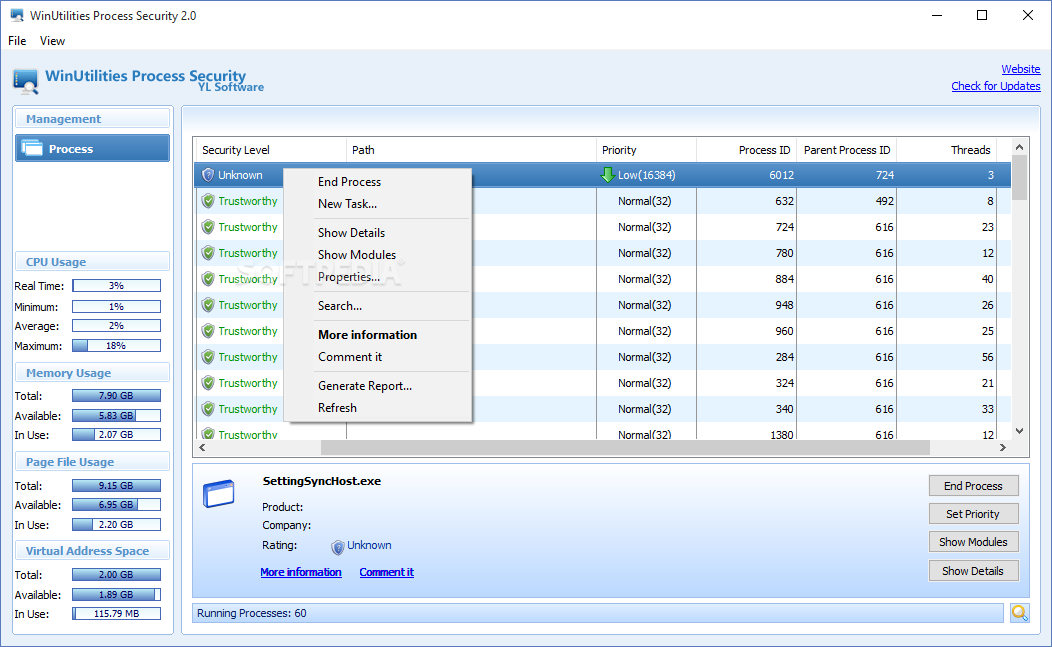This screenshot has height=647, width=1052.
Task: Click vertical scrollbar up arrow
Action: (1019, 147)
